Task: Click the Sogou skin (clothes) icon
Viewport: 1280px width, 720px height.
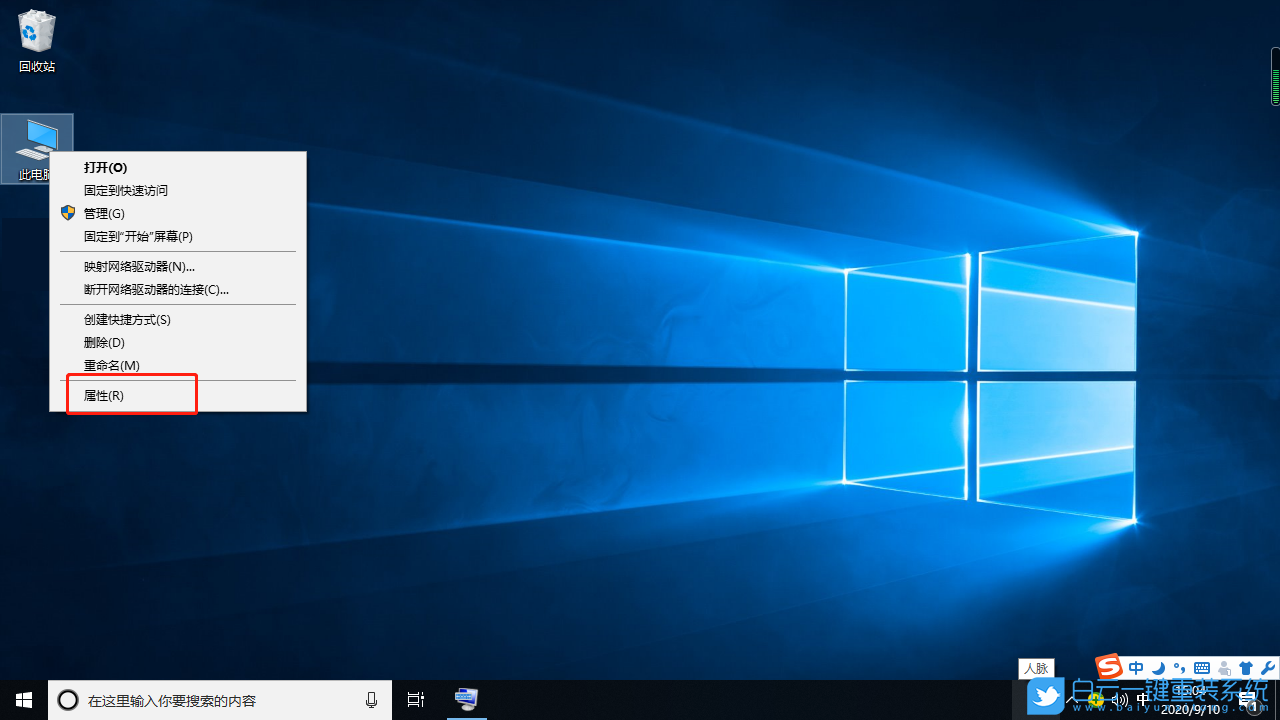Action: coord(1245,668)
